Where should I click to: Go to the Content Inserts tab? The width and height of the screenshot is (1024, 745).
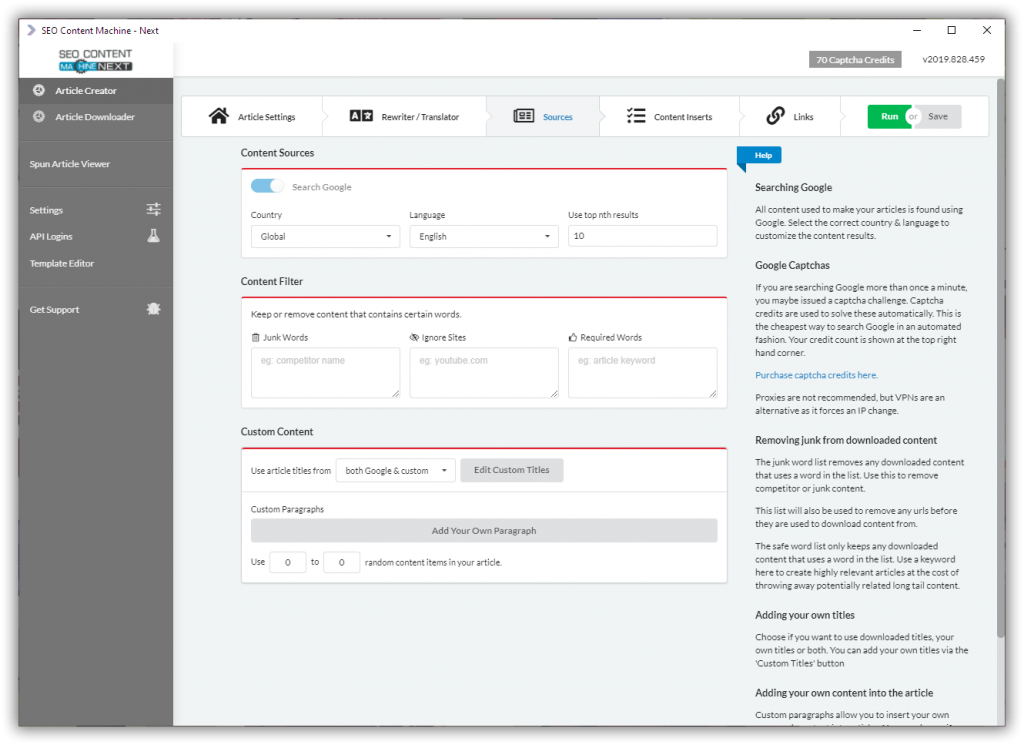point(670,116)
